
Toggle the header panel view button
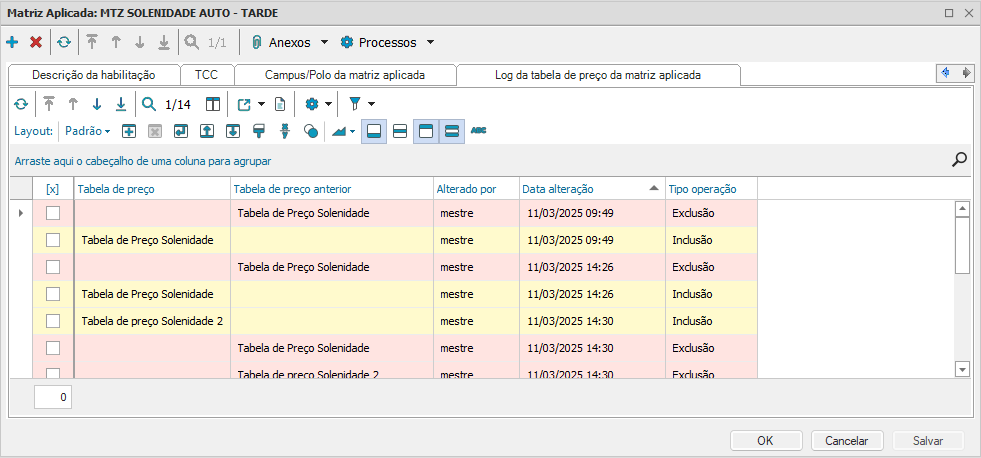coord(426,131)
